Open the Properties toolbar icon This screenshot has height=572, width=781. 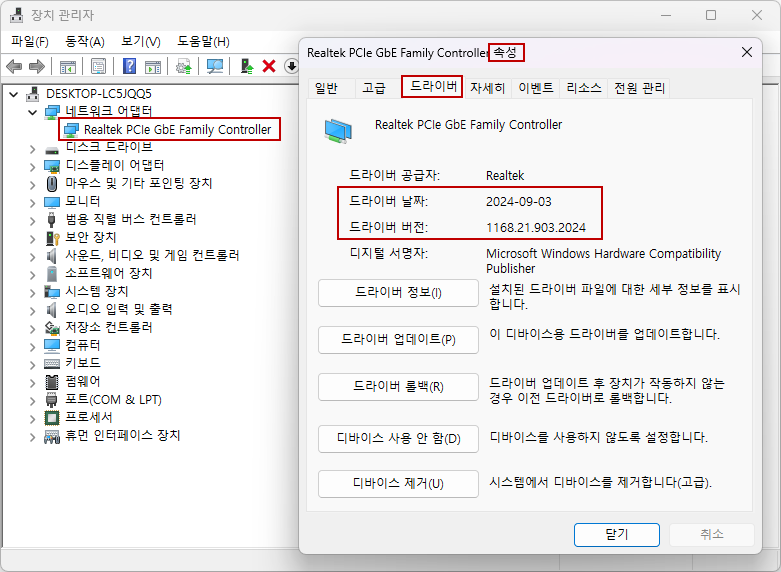pos(98,66)
